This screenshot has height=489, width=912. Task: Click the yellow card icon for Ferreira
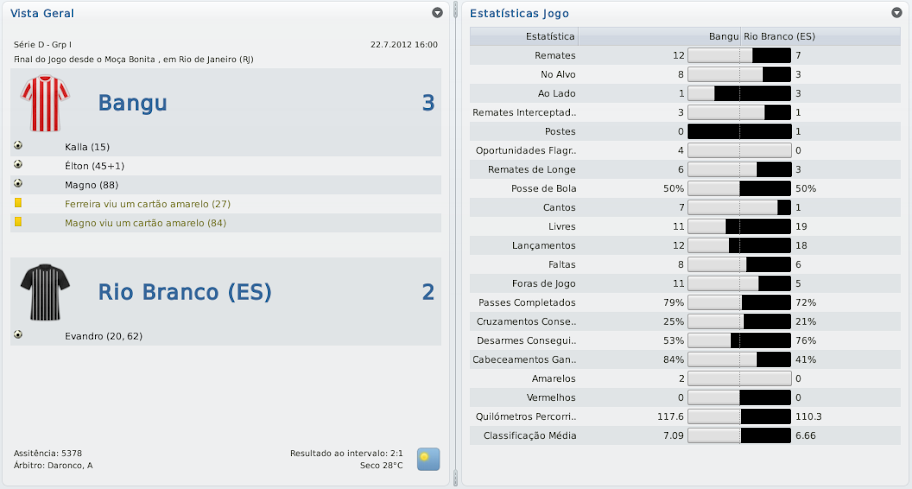(18, 203)
